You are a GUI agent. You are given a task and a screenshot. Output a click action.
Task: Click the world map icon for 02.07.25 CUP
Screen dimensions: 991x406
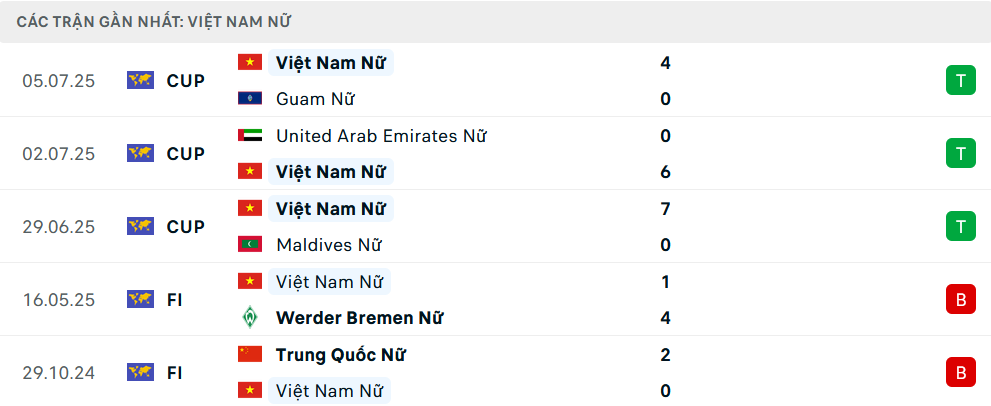[x=140, y=154]
